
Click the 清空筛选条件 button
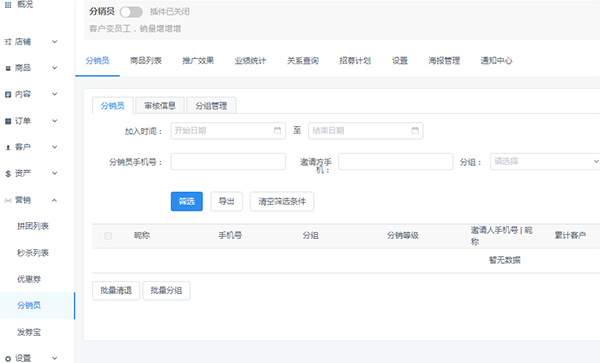[282, 202]
